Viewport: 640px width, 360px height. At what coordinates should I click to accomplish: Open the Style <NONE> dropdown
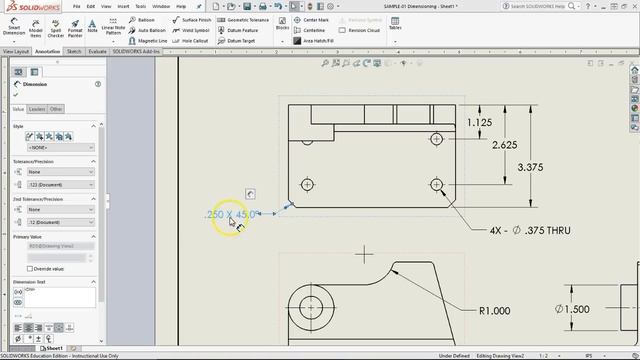coord(61,147)
